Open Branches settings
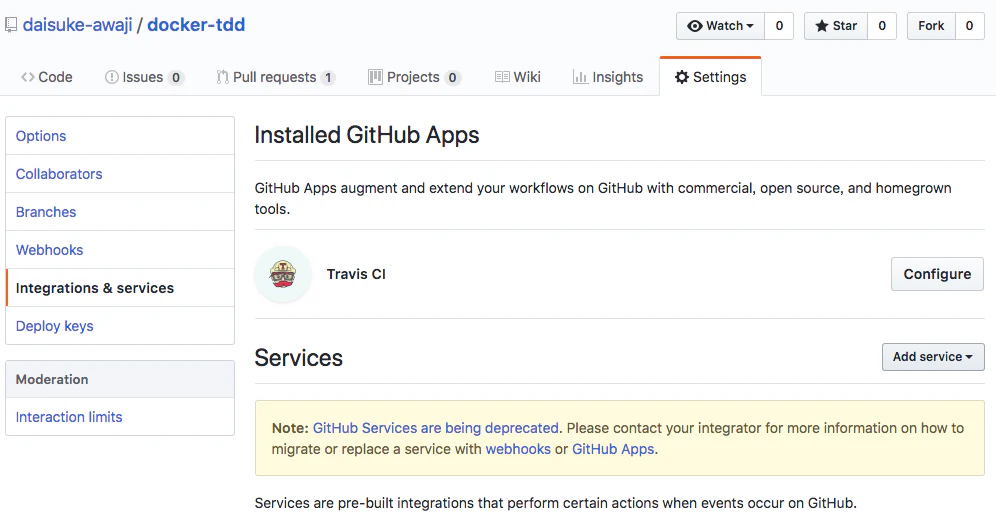The height and width of the screenshot is (530, 996). tap(120, 212)
